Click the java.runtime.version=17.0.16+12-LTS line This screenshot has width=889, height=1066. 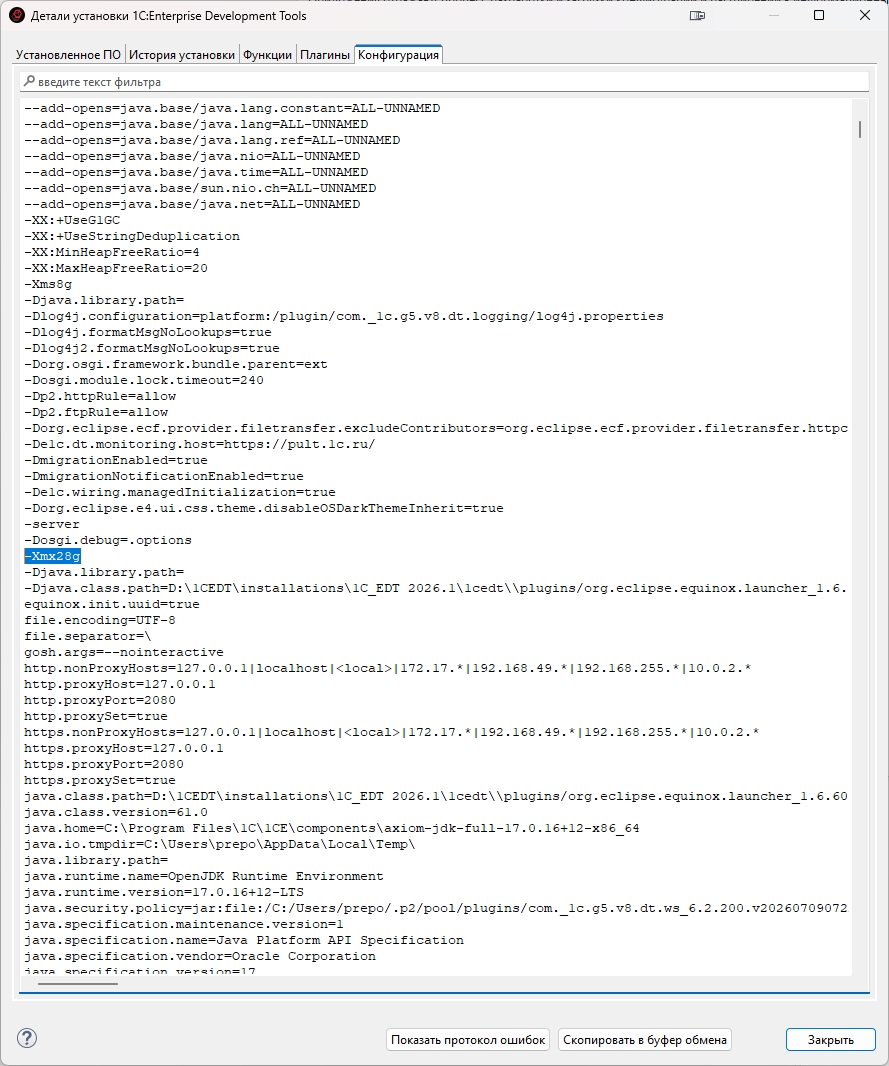tap(164, 892)
